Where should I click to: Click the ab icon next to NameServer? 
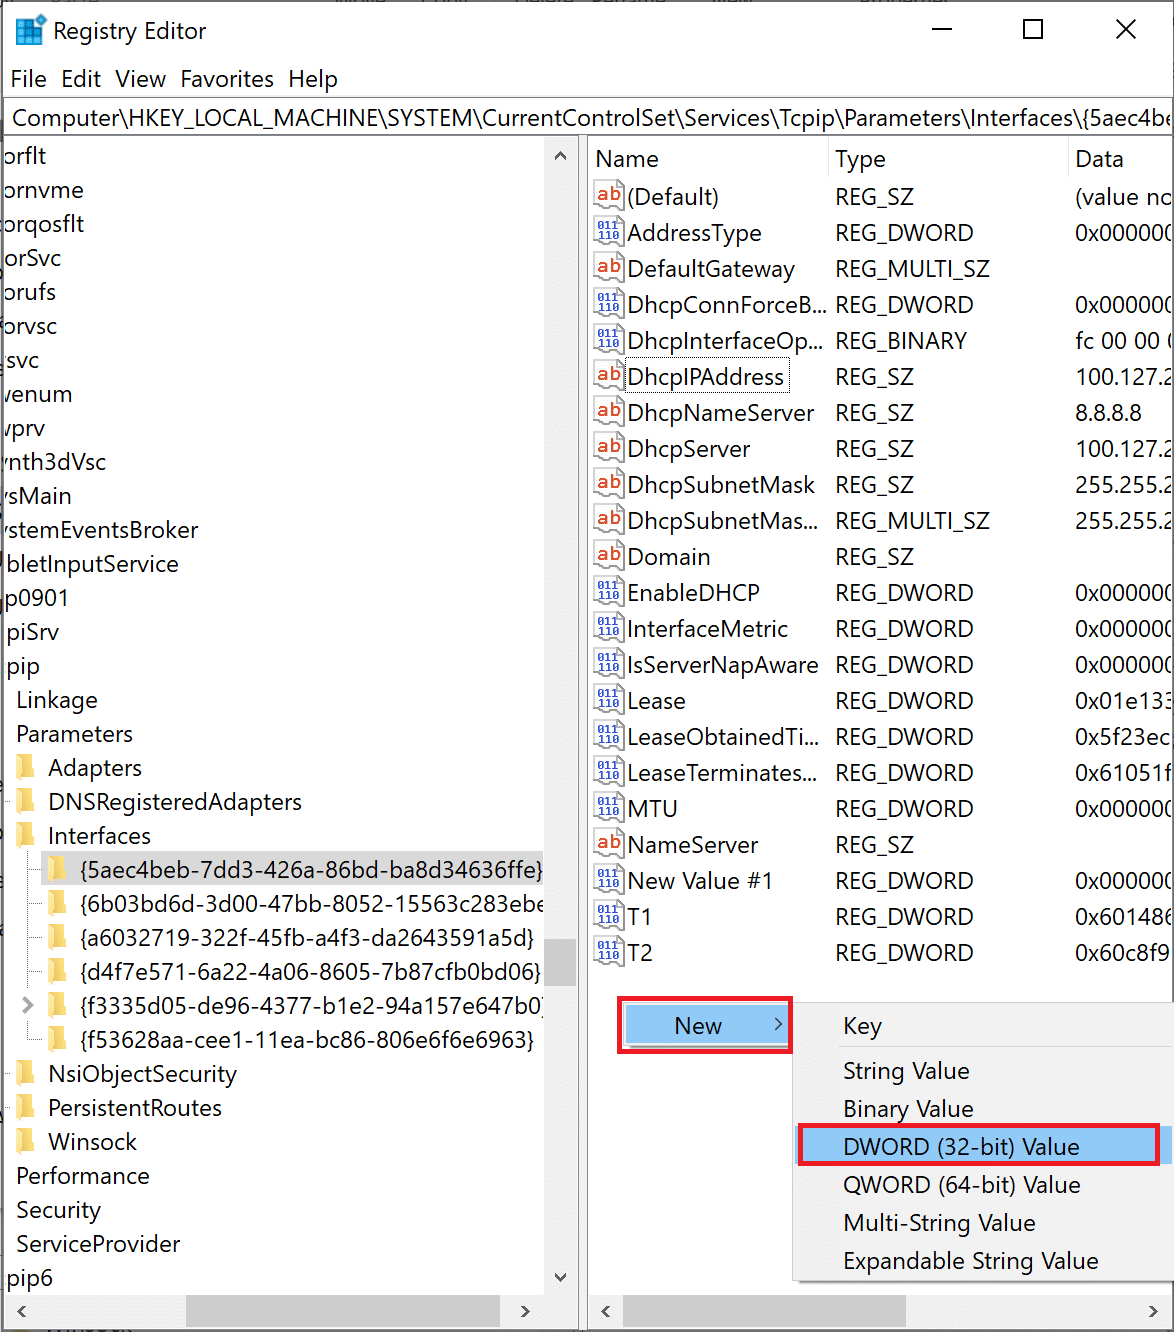pos(608,843)
